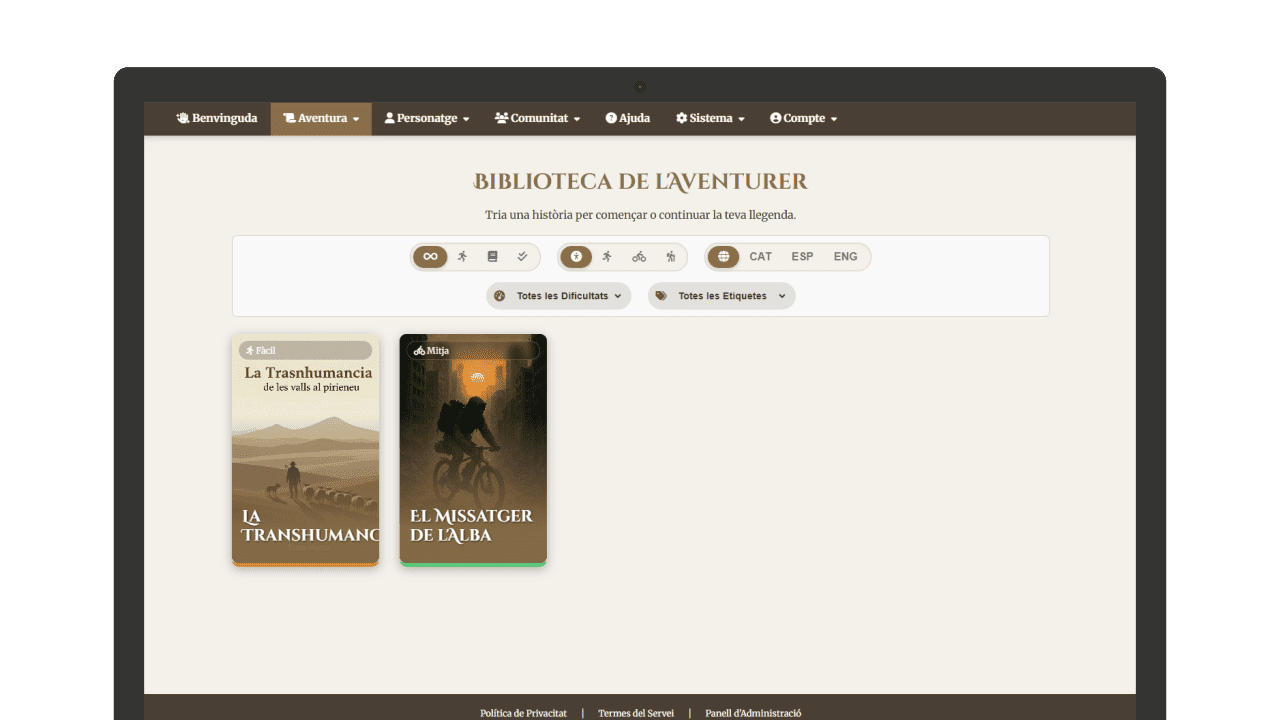Open the Política de Privacitat link

point(523,713)
